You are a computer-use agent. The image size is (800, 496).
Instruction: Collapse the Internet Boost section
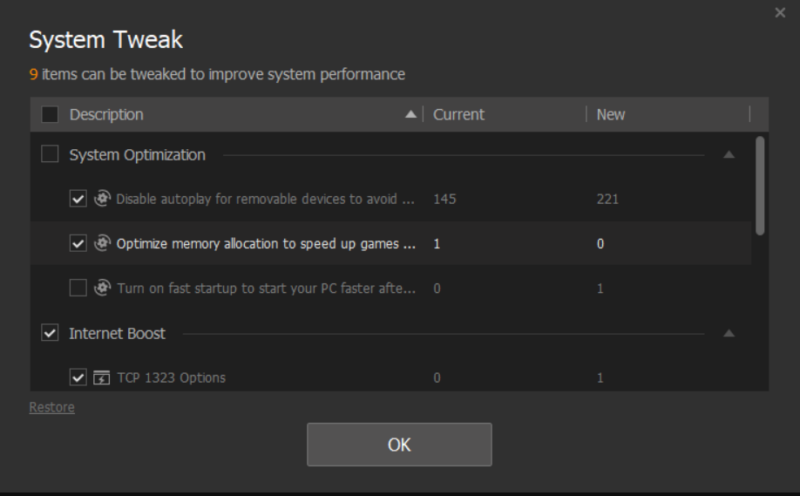point(729,333)
